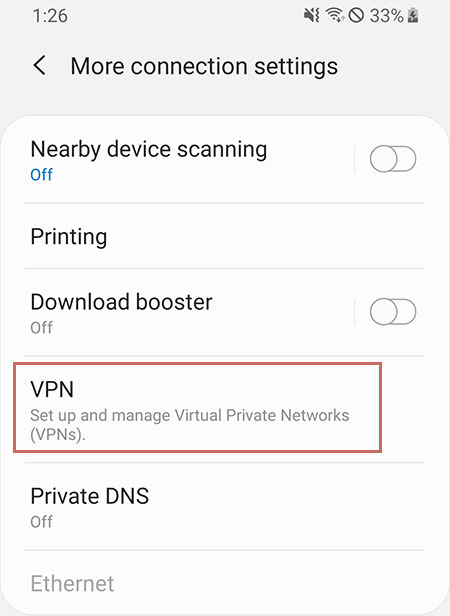Open Download booster details
The width and height of the screenshot is (450, 616).
click(189, 312)
